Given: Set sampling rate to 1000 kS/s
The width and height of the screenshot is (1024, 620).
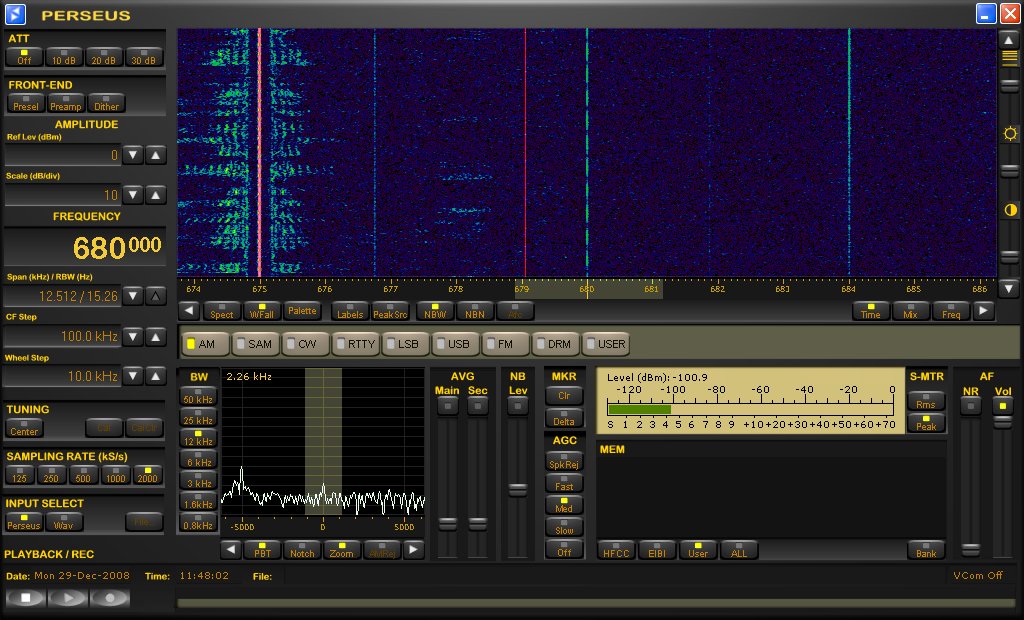Looking at the screenshot, I should coord(116,475).
